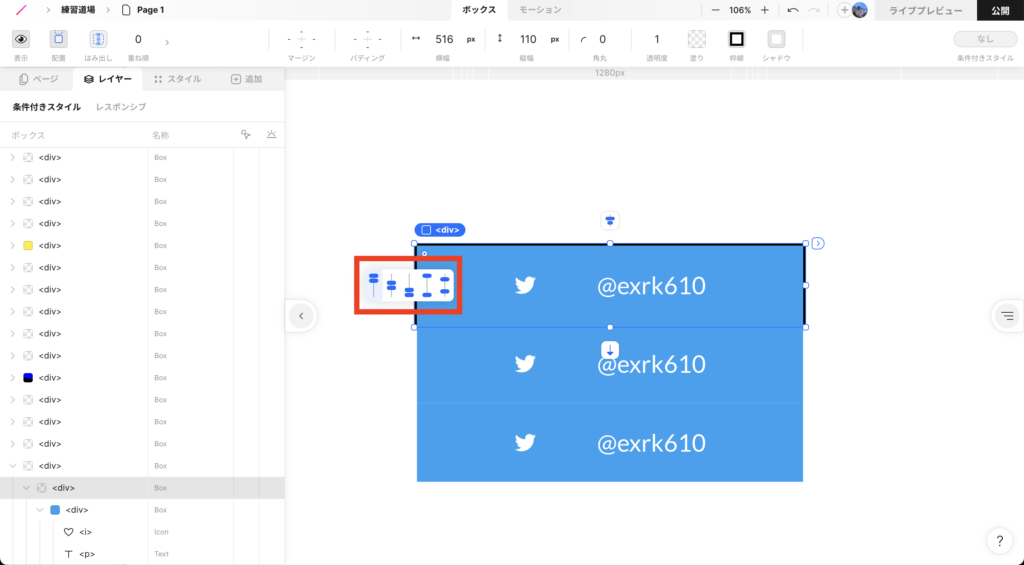Click the 重ね順 value 0

(x=138, y=39)
